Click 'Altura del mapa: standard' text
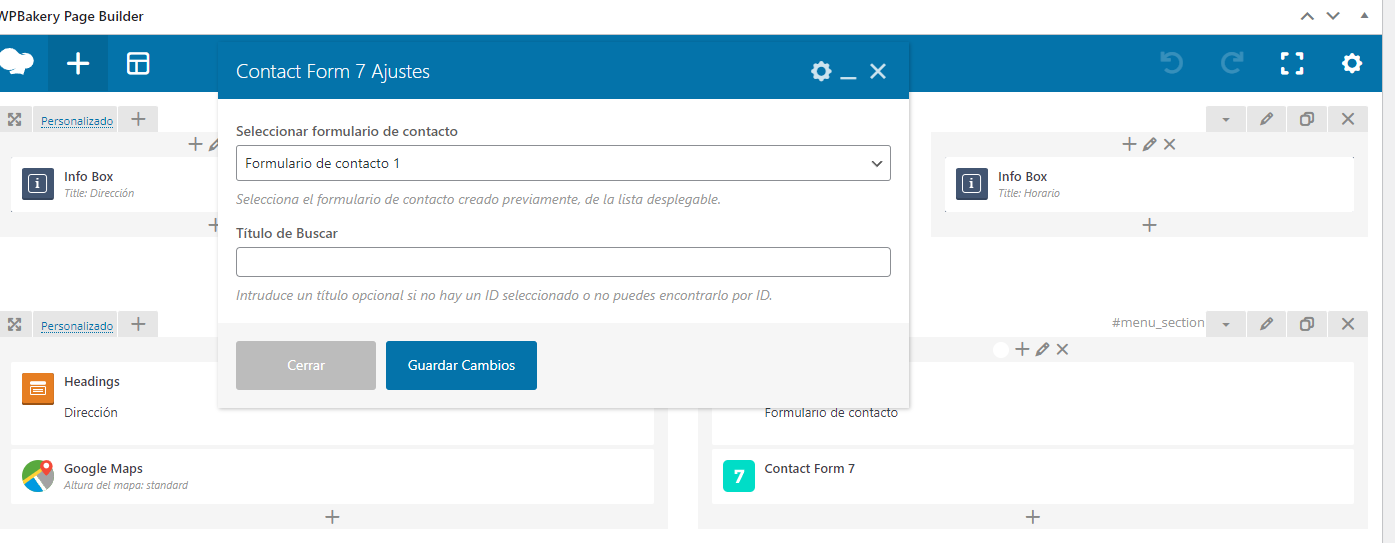 (x=126, y=485)
